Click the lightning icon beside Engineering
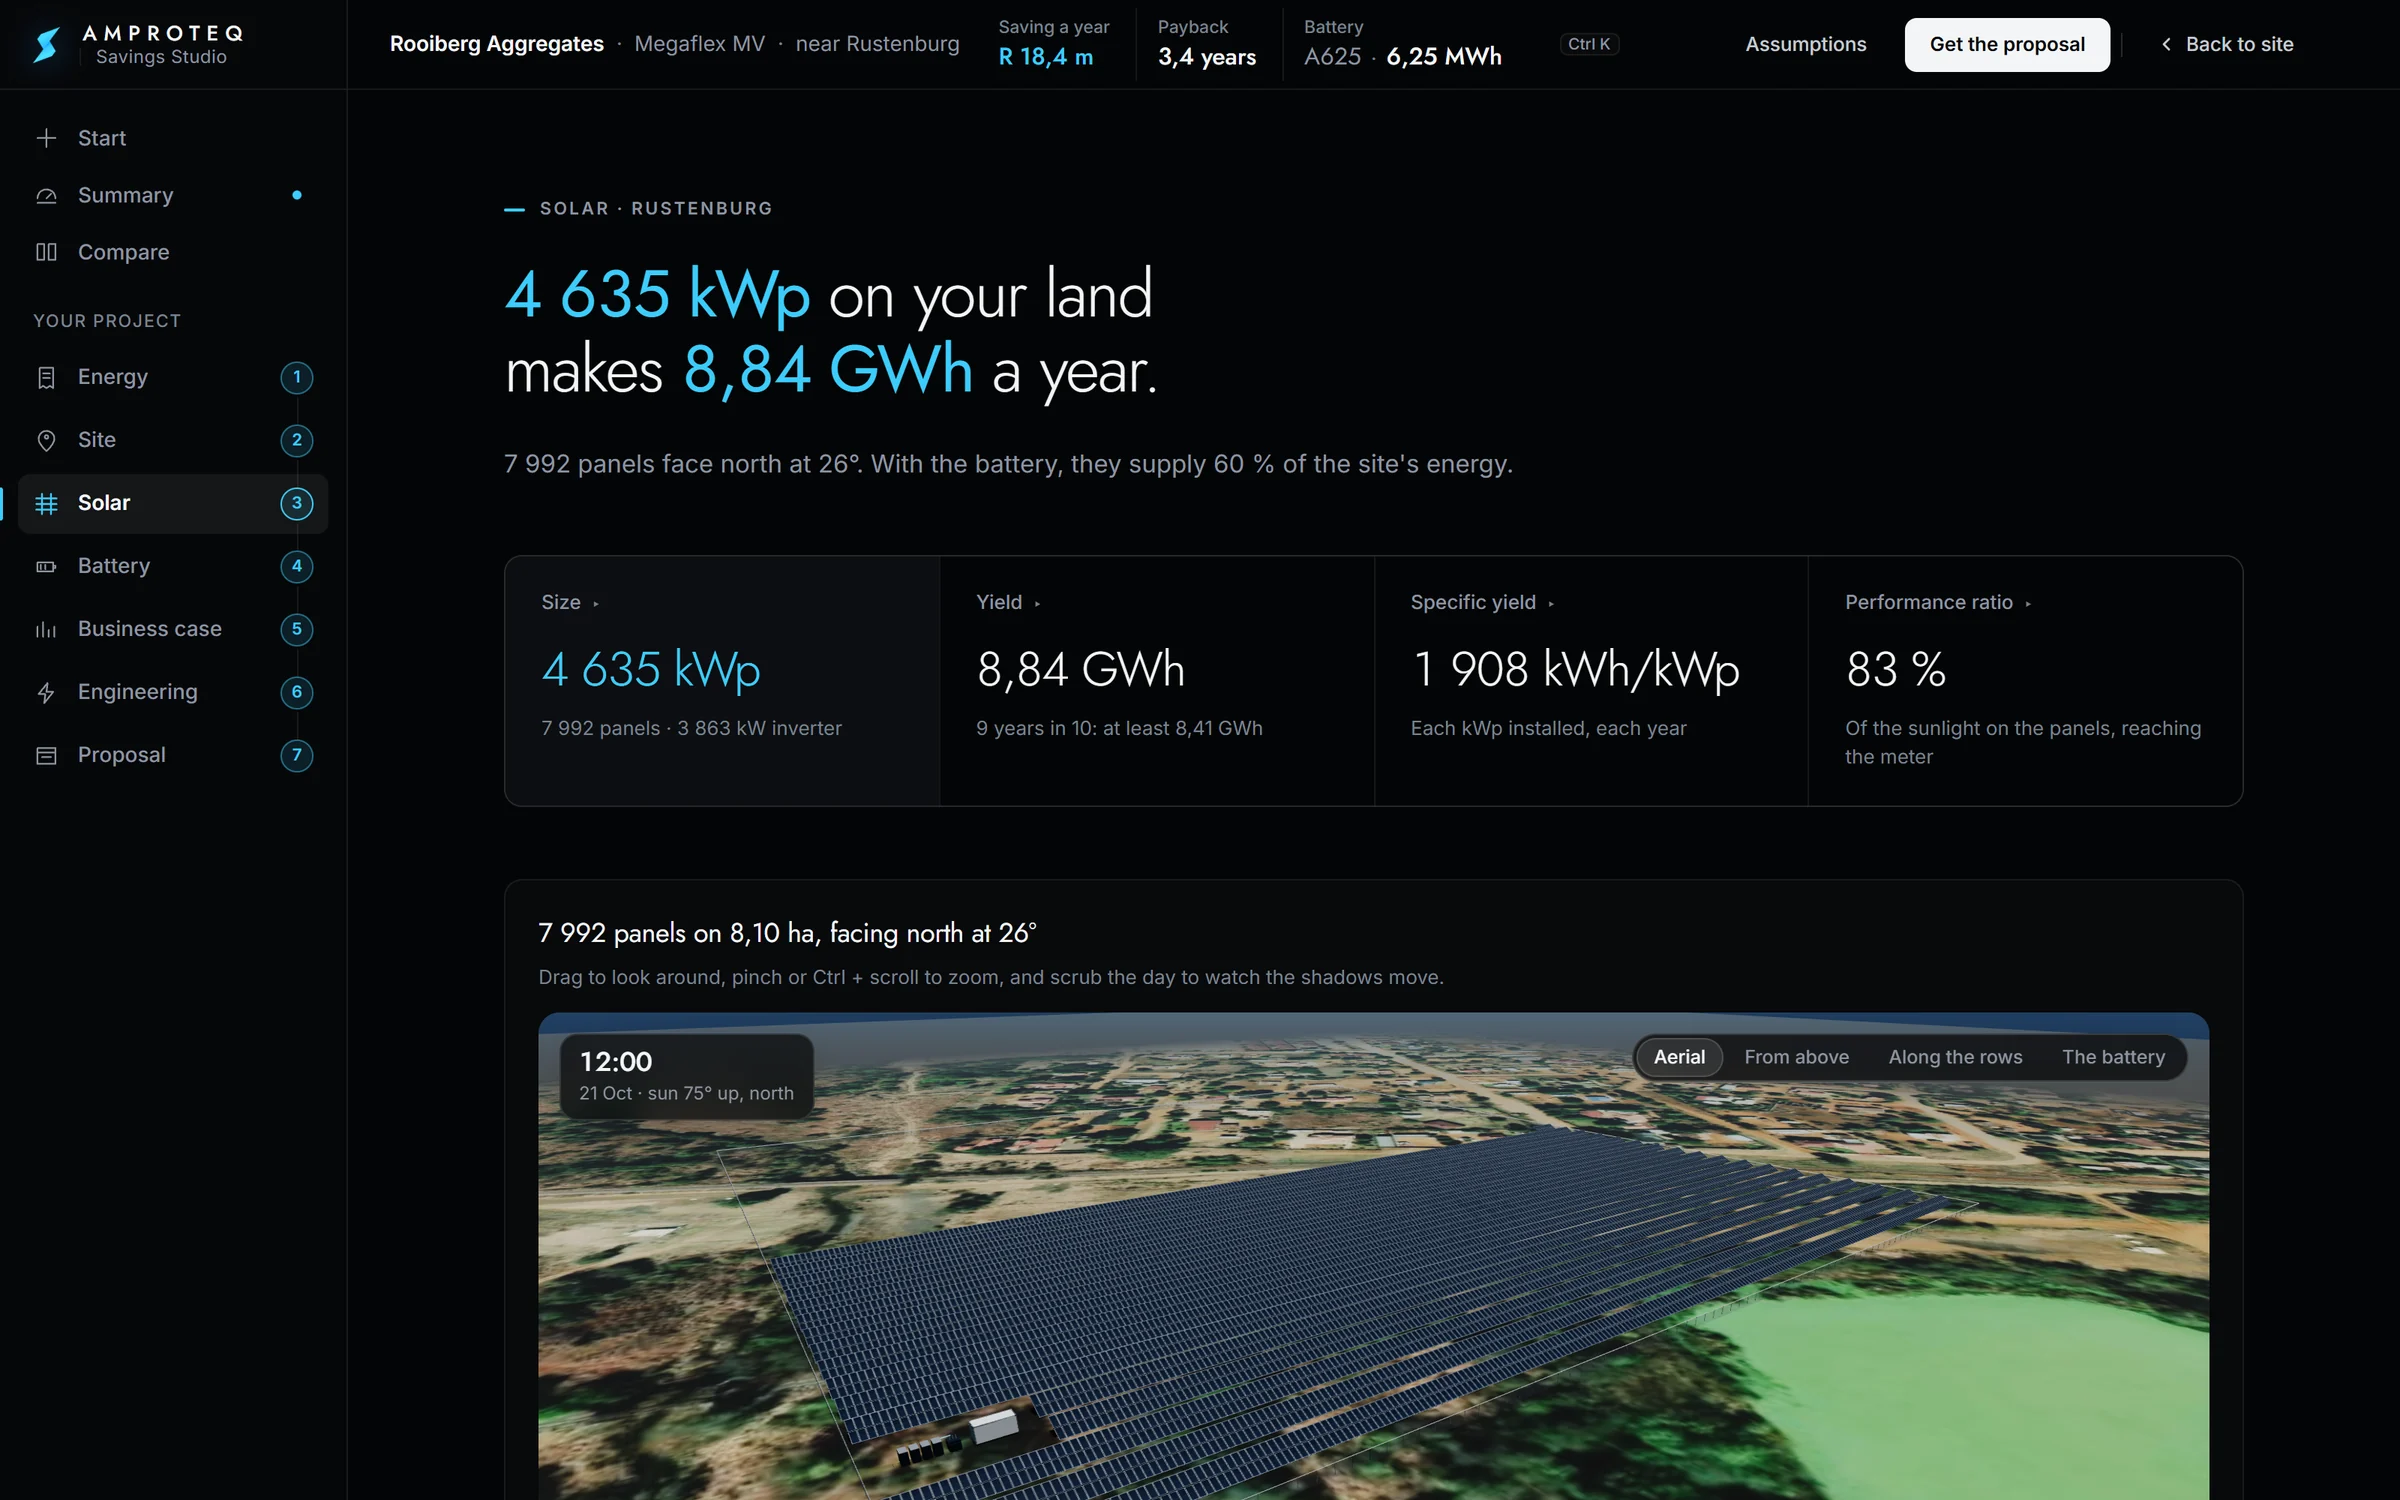Viewport: 2400px width, 1500px height. pyautogui.click(x=46, y=692)
